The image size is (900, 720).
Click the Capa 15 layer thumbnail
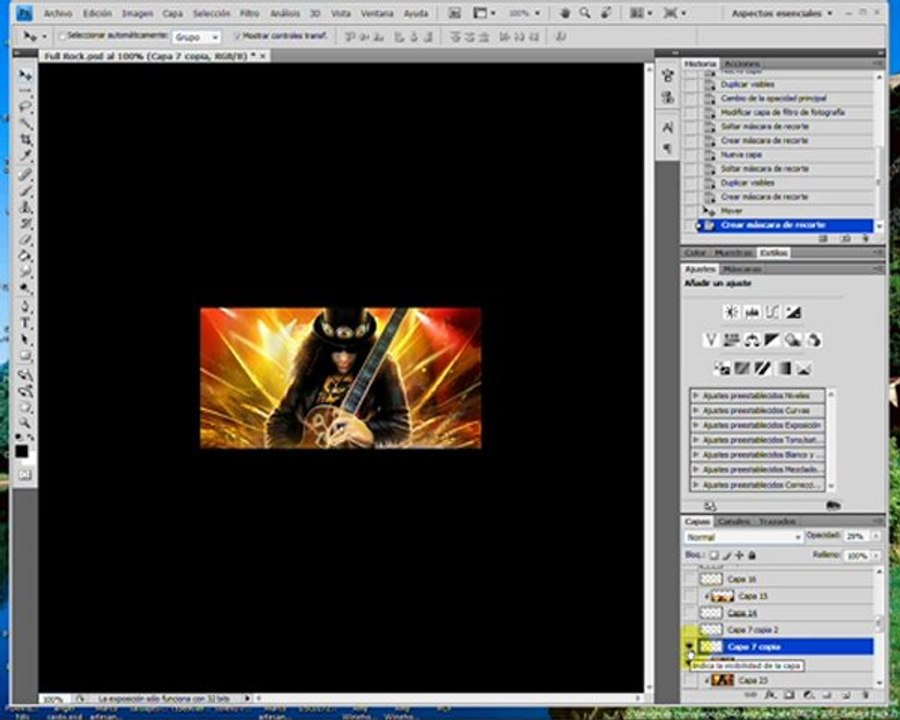(723, 596)
